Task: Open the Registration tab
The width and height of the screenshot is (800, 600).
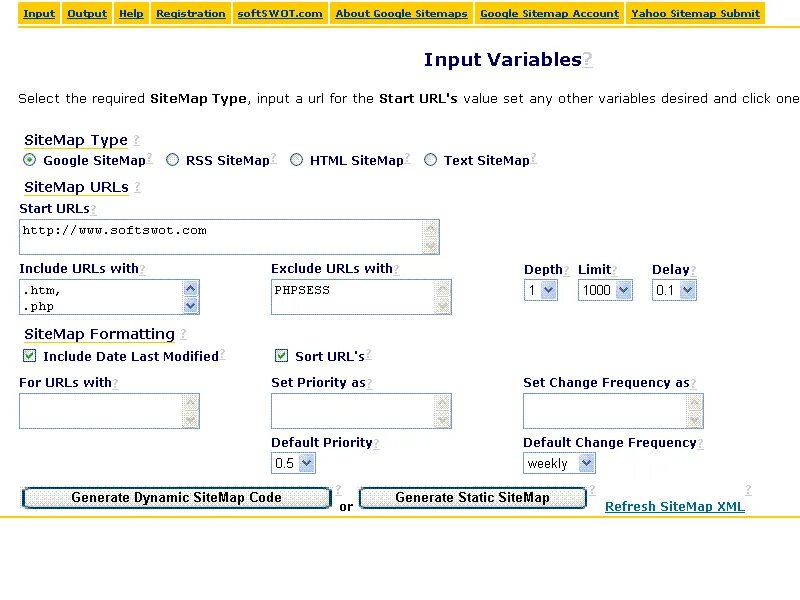Action: 190,14
